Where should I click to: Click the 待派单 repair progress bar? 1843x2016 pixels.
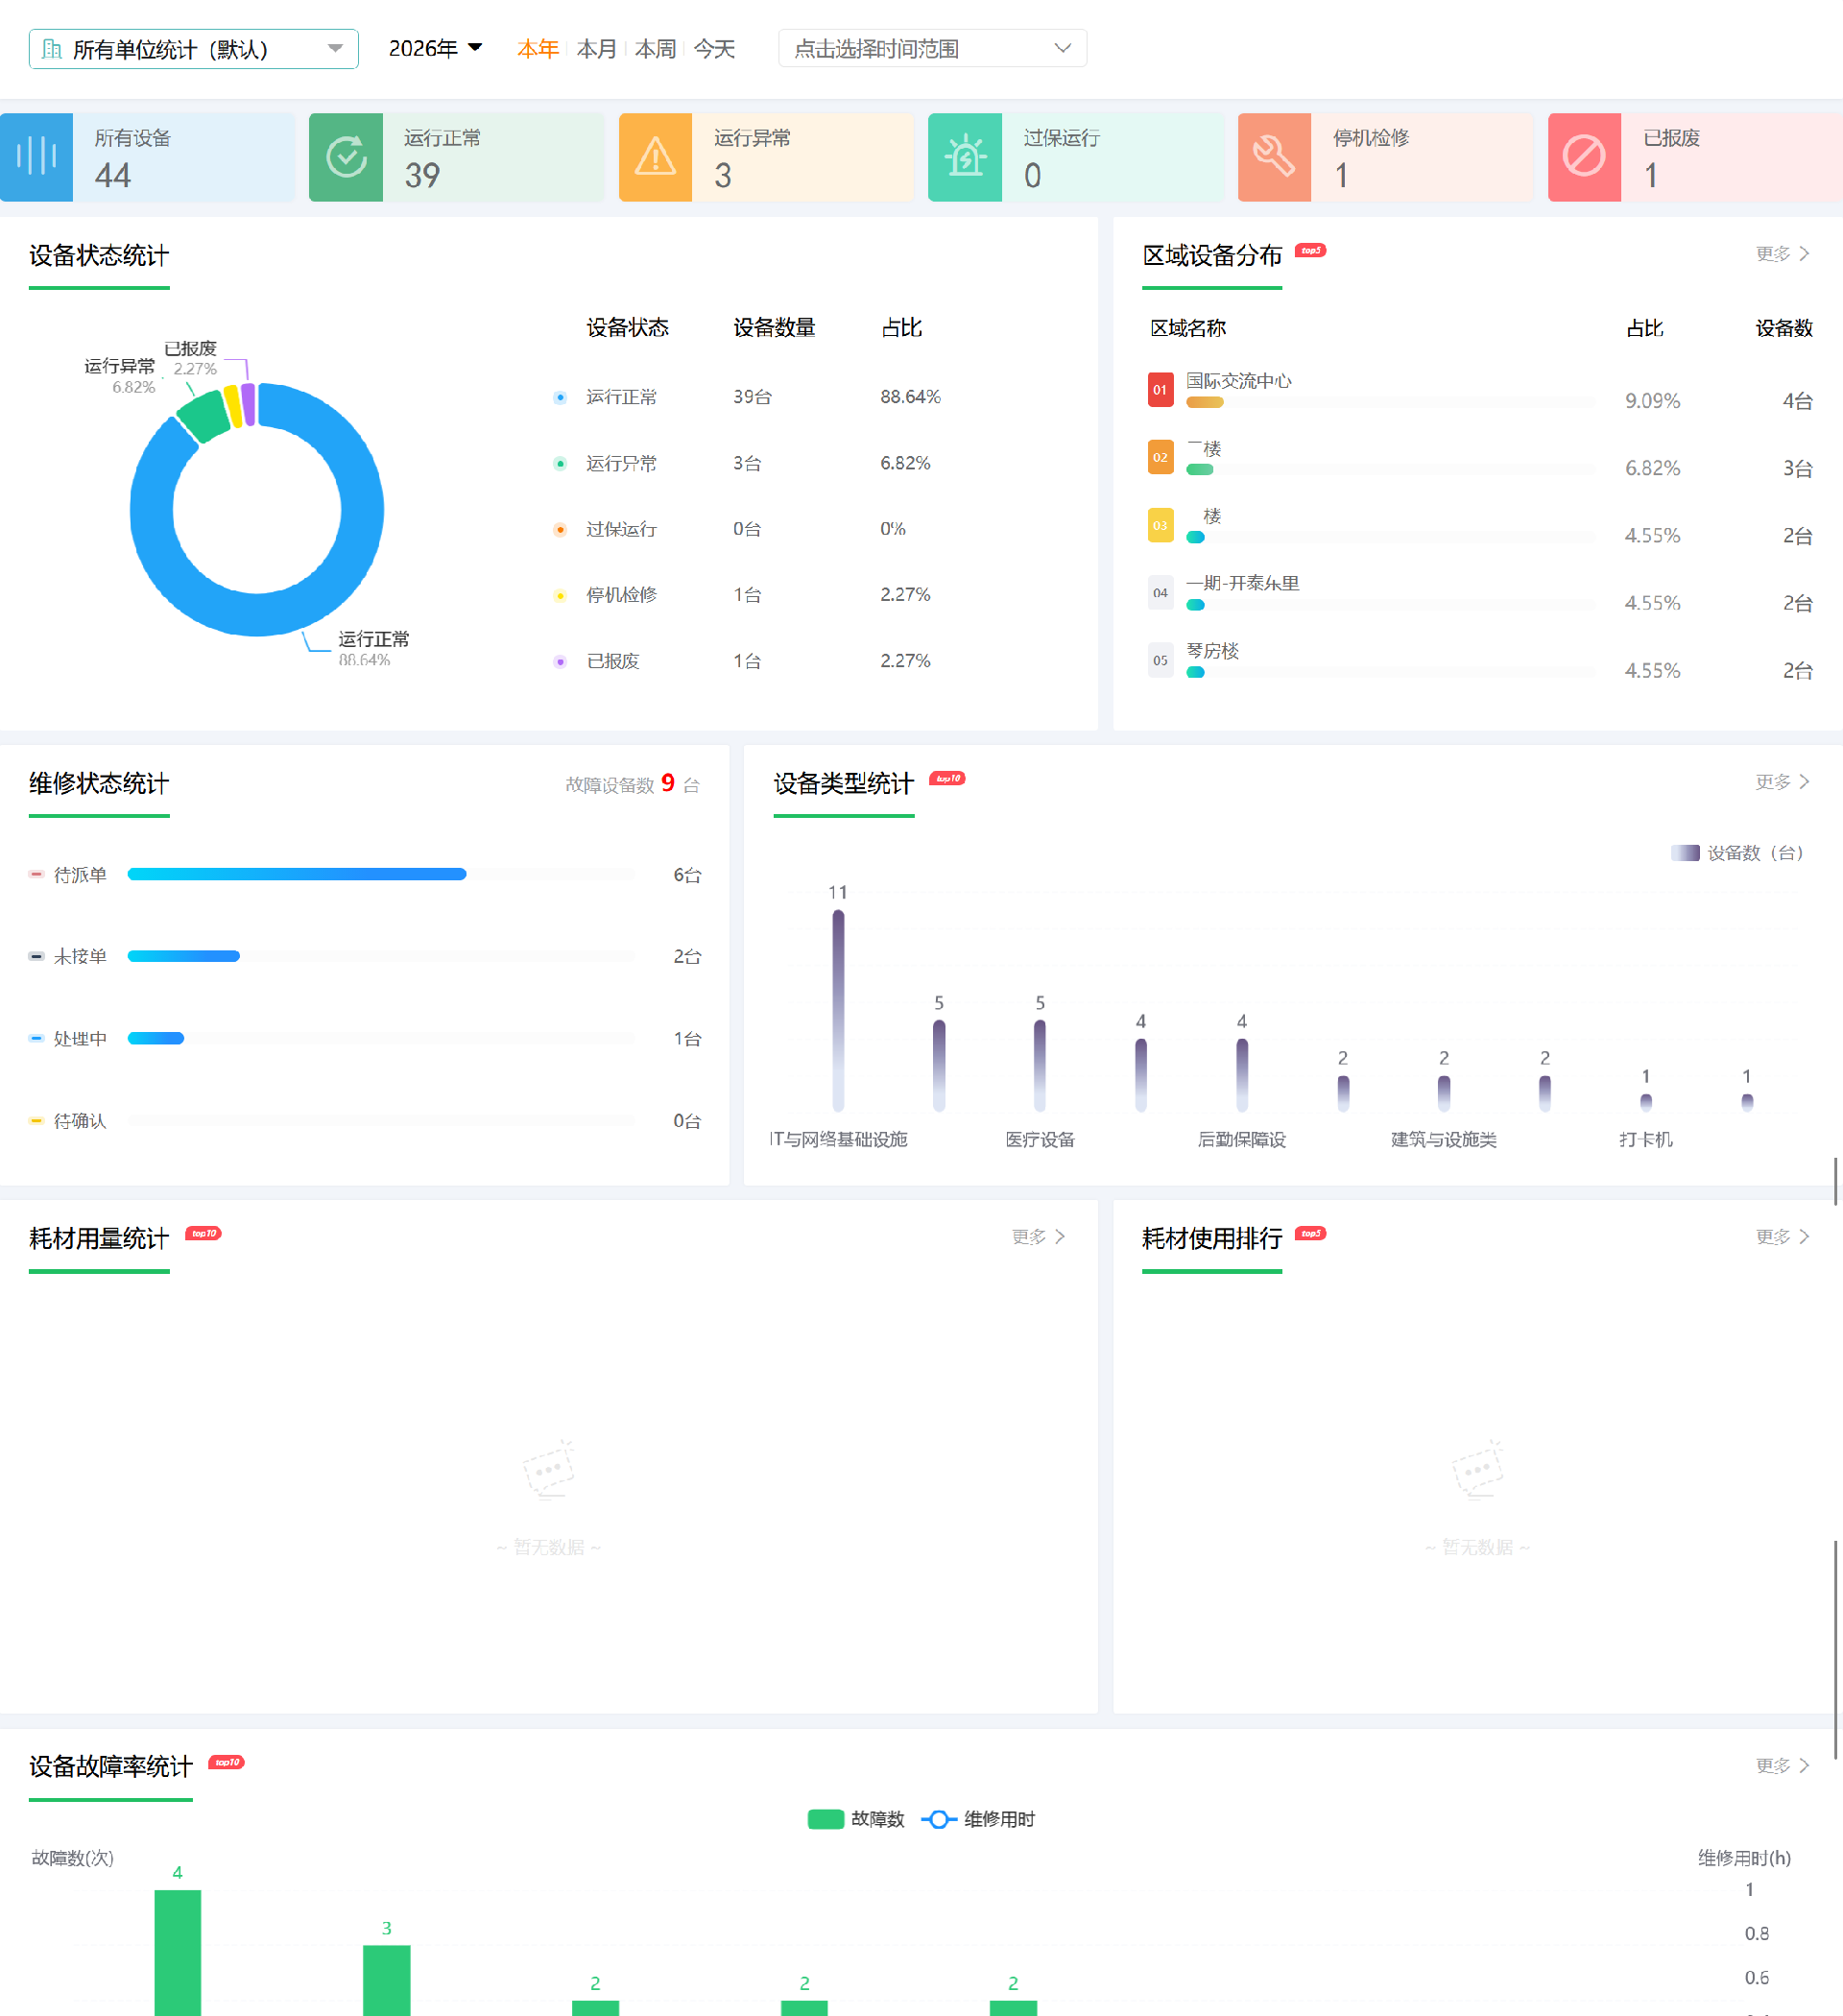coord(297,874)
